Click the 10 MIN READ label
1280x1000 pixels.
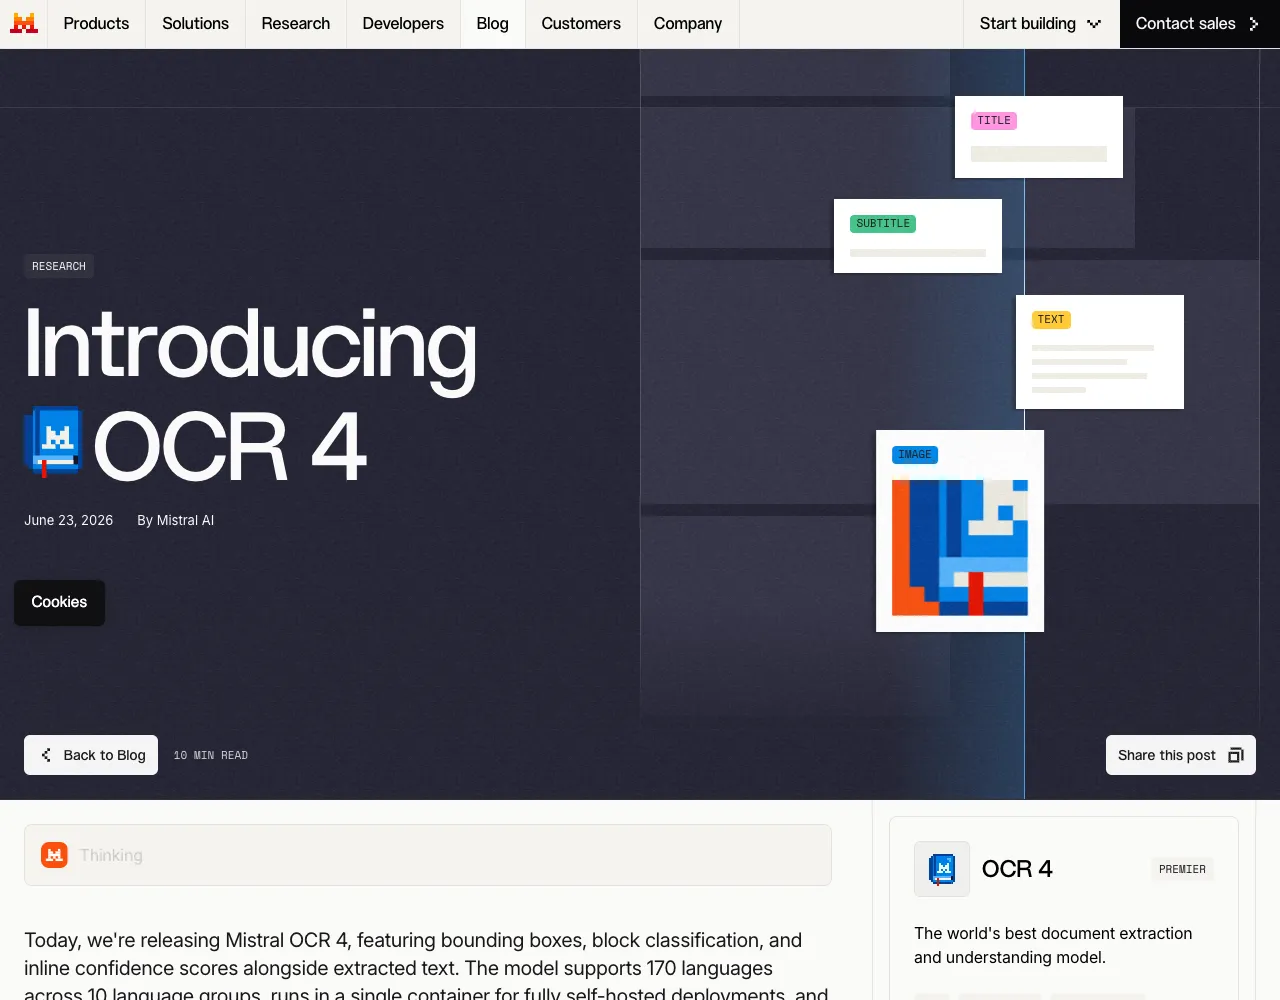coord(211,755)
